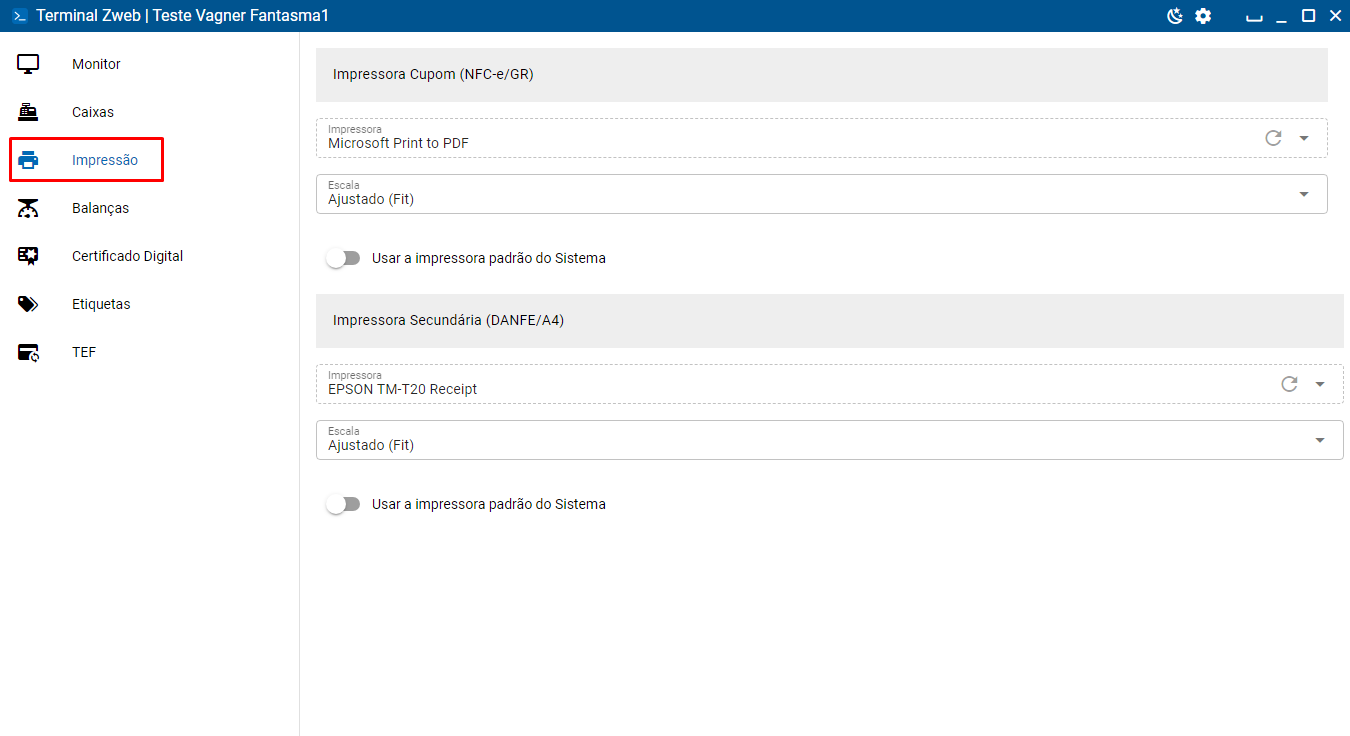Image resolution: width=1350 pixels, height=736 pixels.
Task: Select the Impressão menu item
Action: (x=105, y=160)
